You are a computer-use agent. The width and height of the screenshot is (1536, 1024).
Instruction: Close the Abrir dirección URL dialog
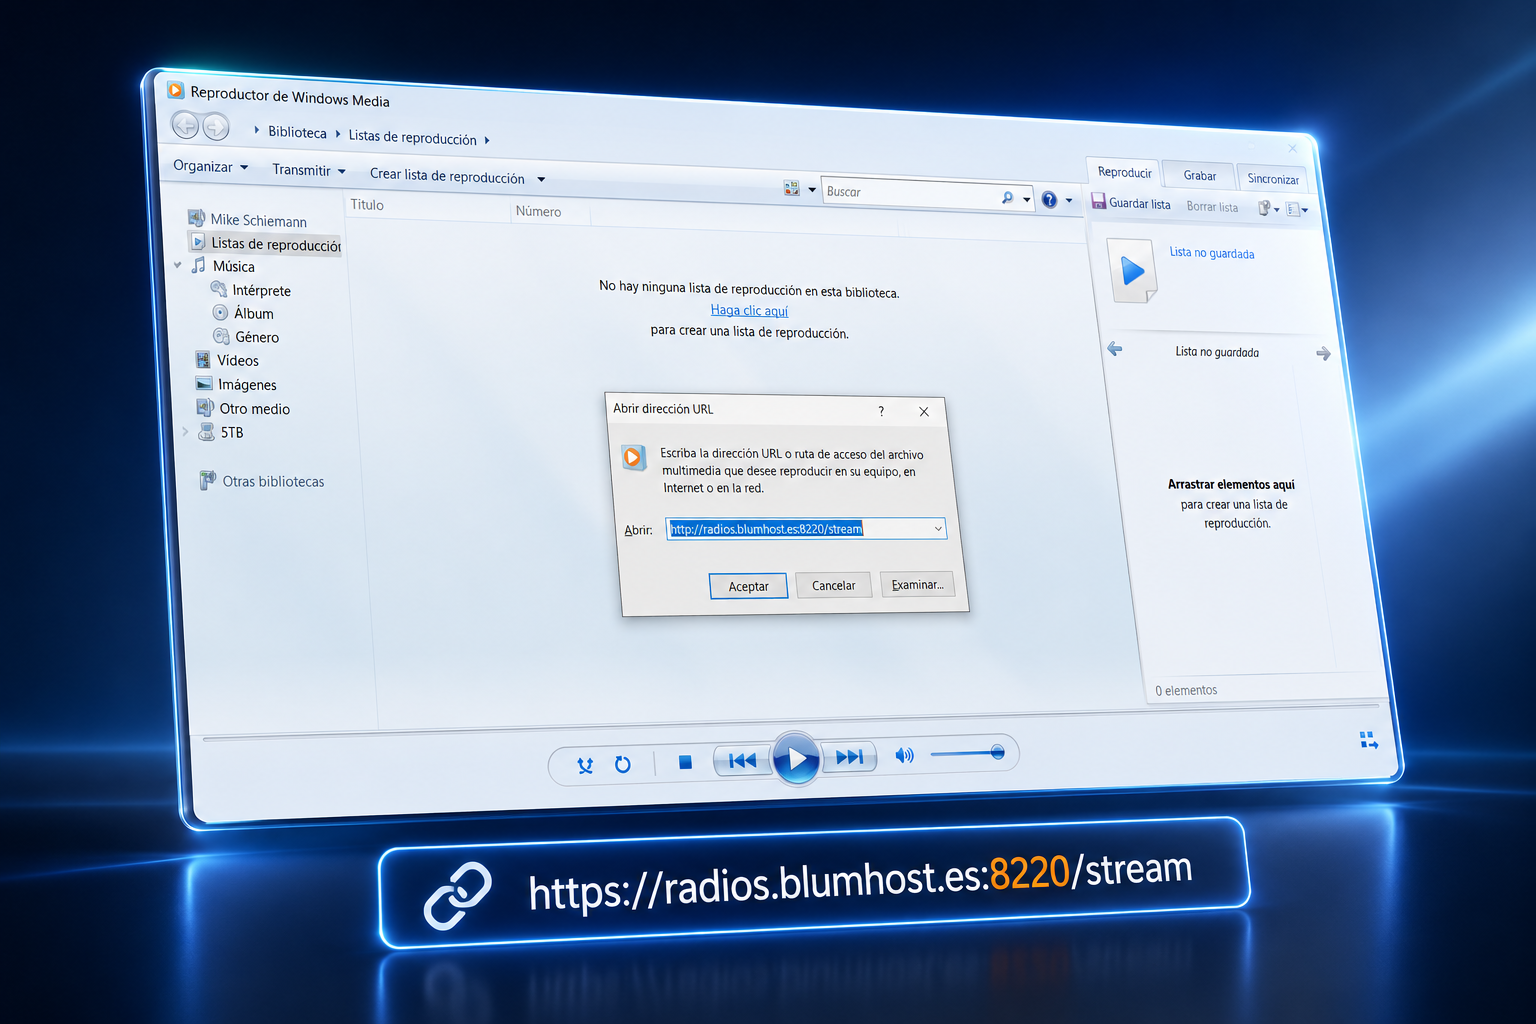point(924,411)
